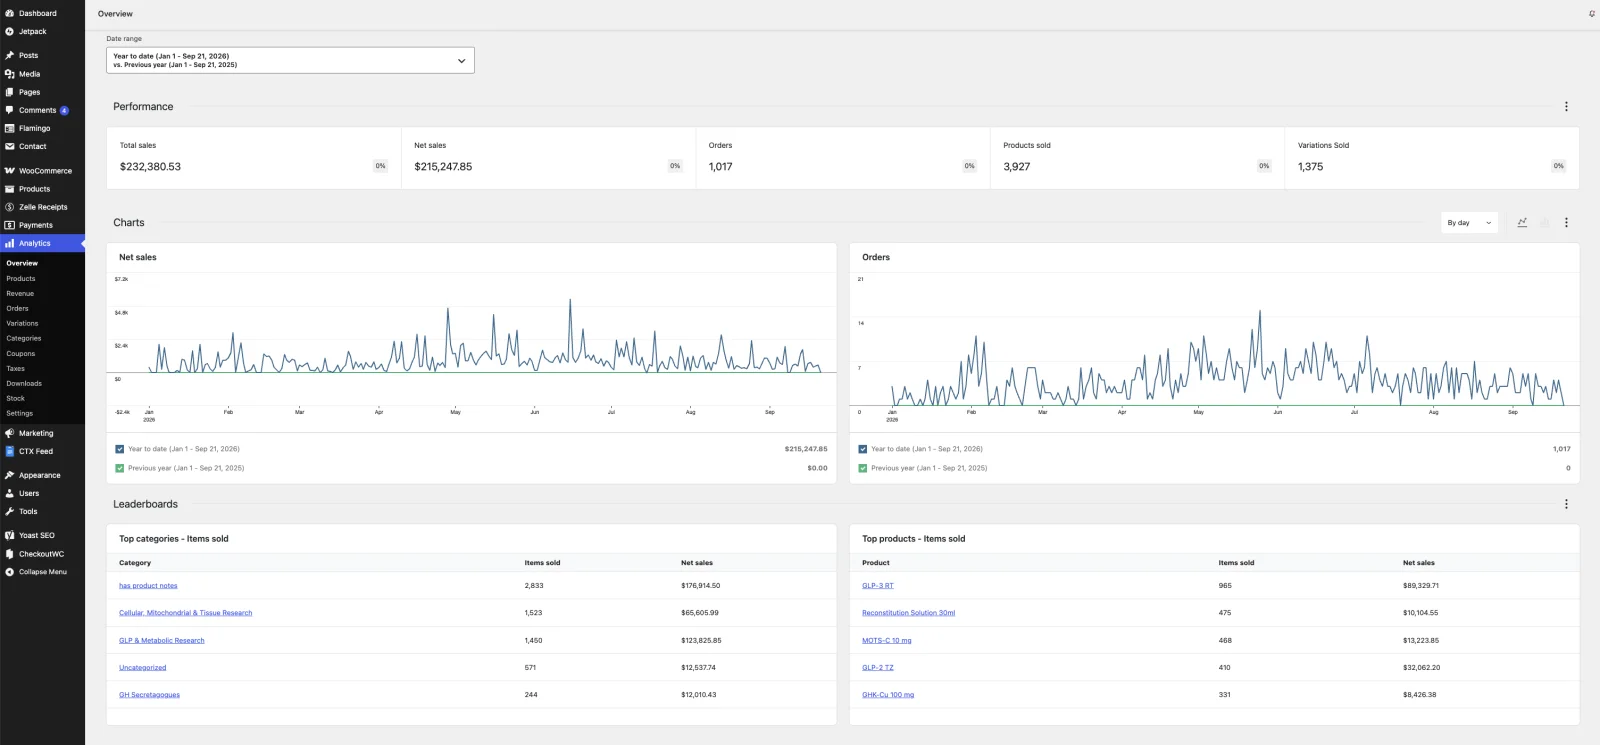1600x745 pixels.
Task: Open Products submenu under Analytics
Action: point(21,279)
